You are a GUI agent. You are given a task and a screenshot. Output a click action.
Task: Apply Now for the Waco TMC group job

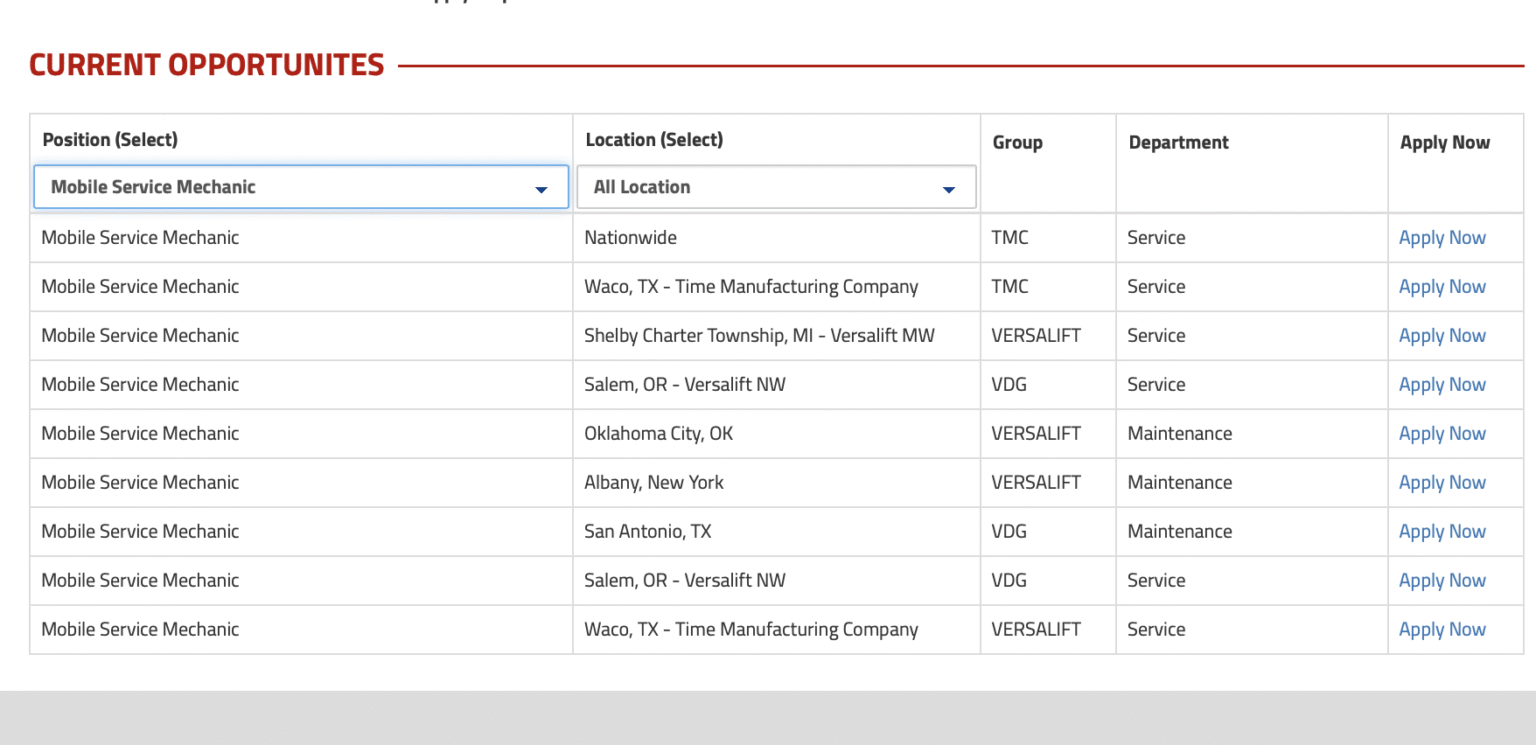(1441, 287)
